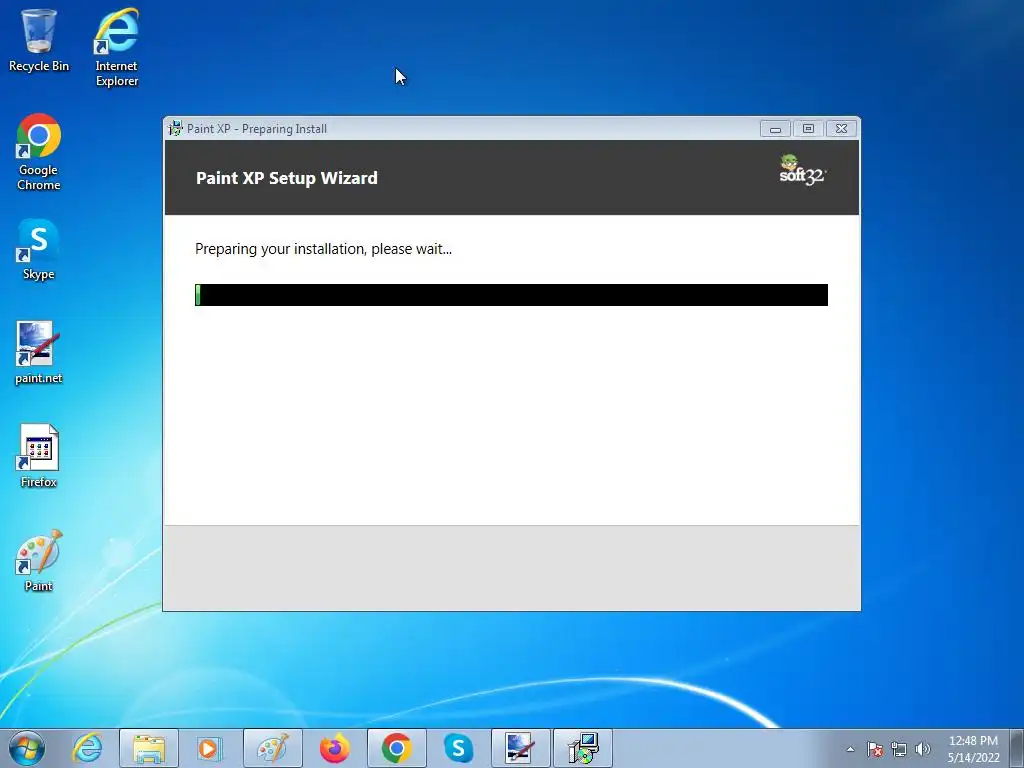
Task: Open the Windows Start menu orb
Action: coord(27,748)
